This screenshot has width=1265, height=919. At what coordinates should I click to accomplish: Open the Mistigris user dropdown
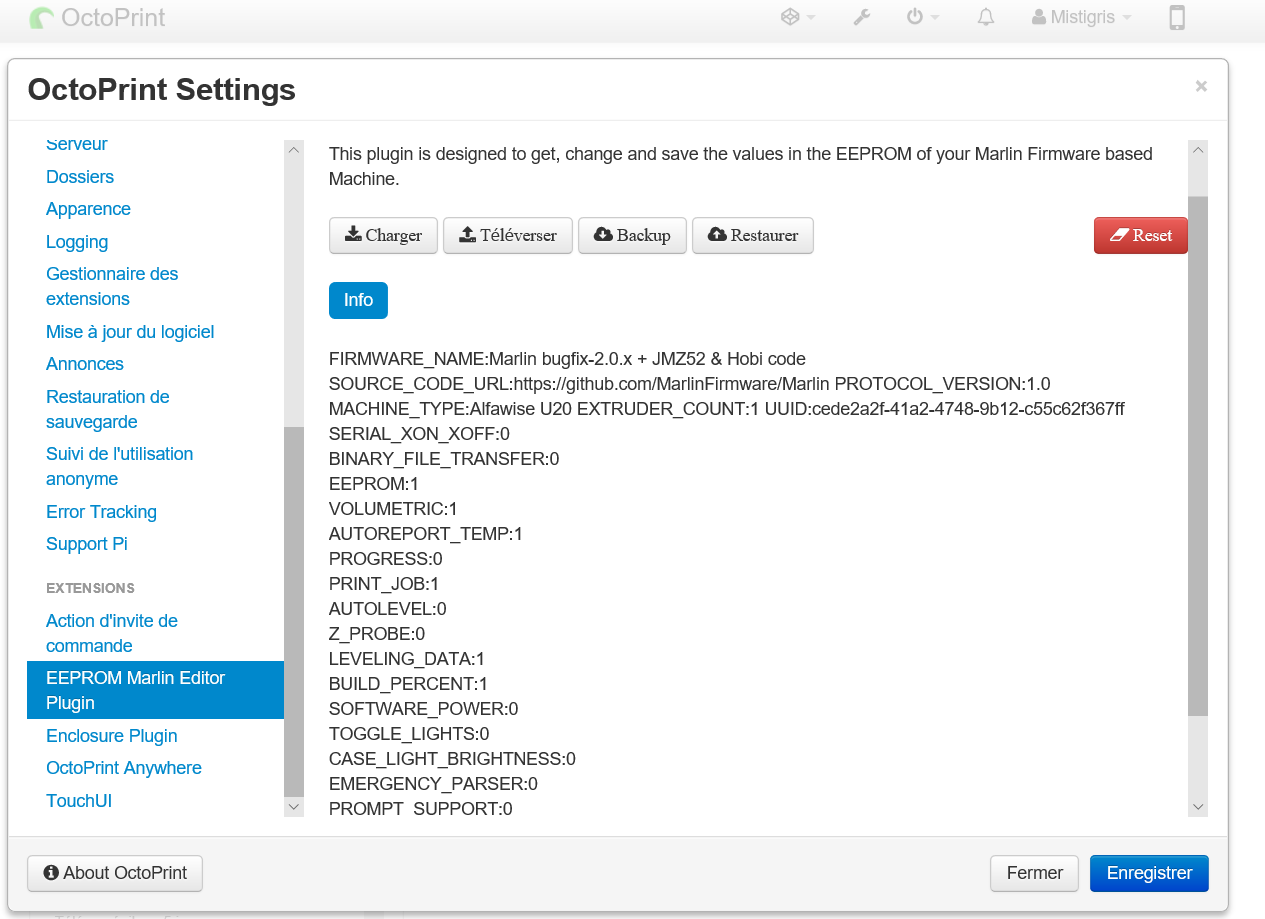[x=1082, y=17]
